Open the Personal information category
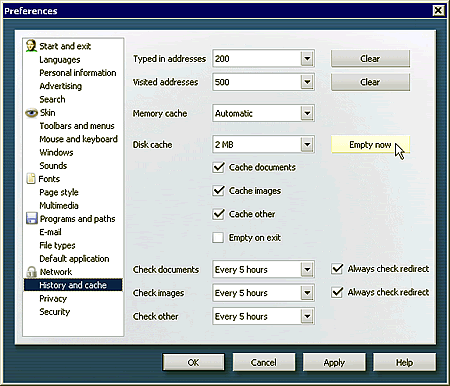This screenshot has height=386, width=450. click(x=78, y=73)
